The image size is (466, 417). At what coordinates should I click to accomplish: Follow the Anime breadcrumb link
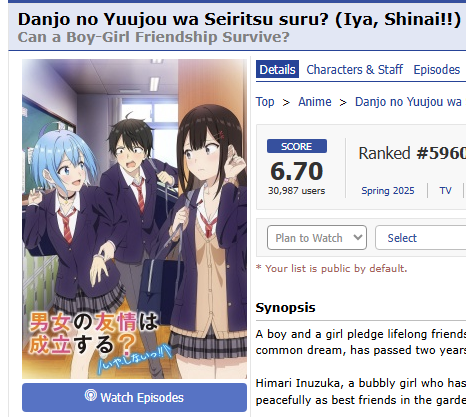coord(315,102)
